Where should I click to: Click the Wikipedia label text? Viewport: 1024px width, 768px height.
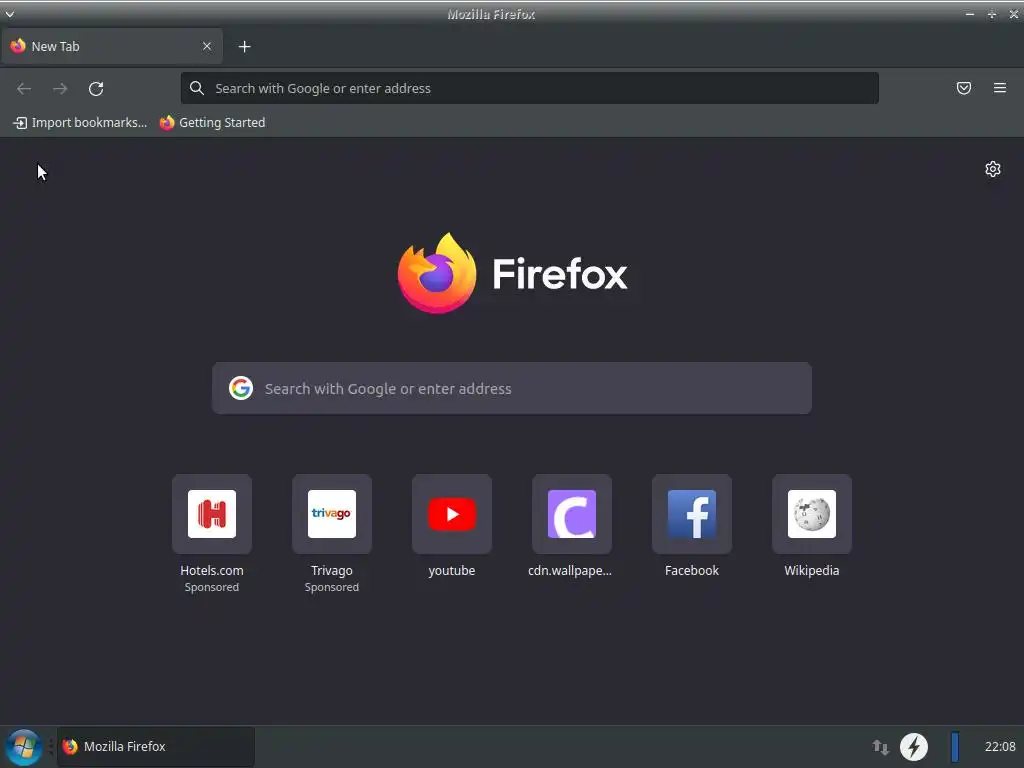[x=812, y=571]
